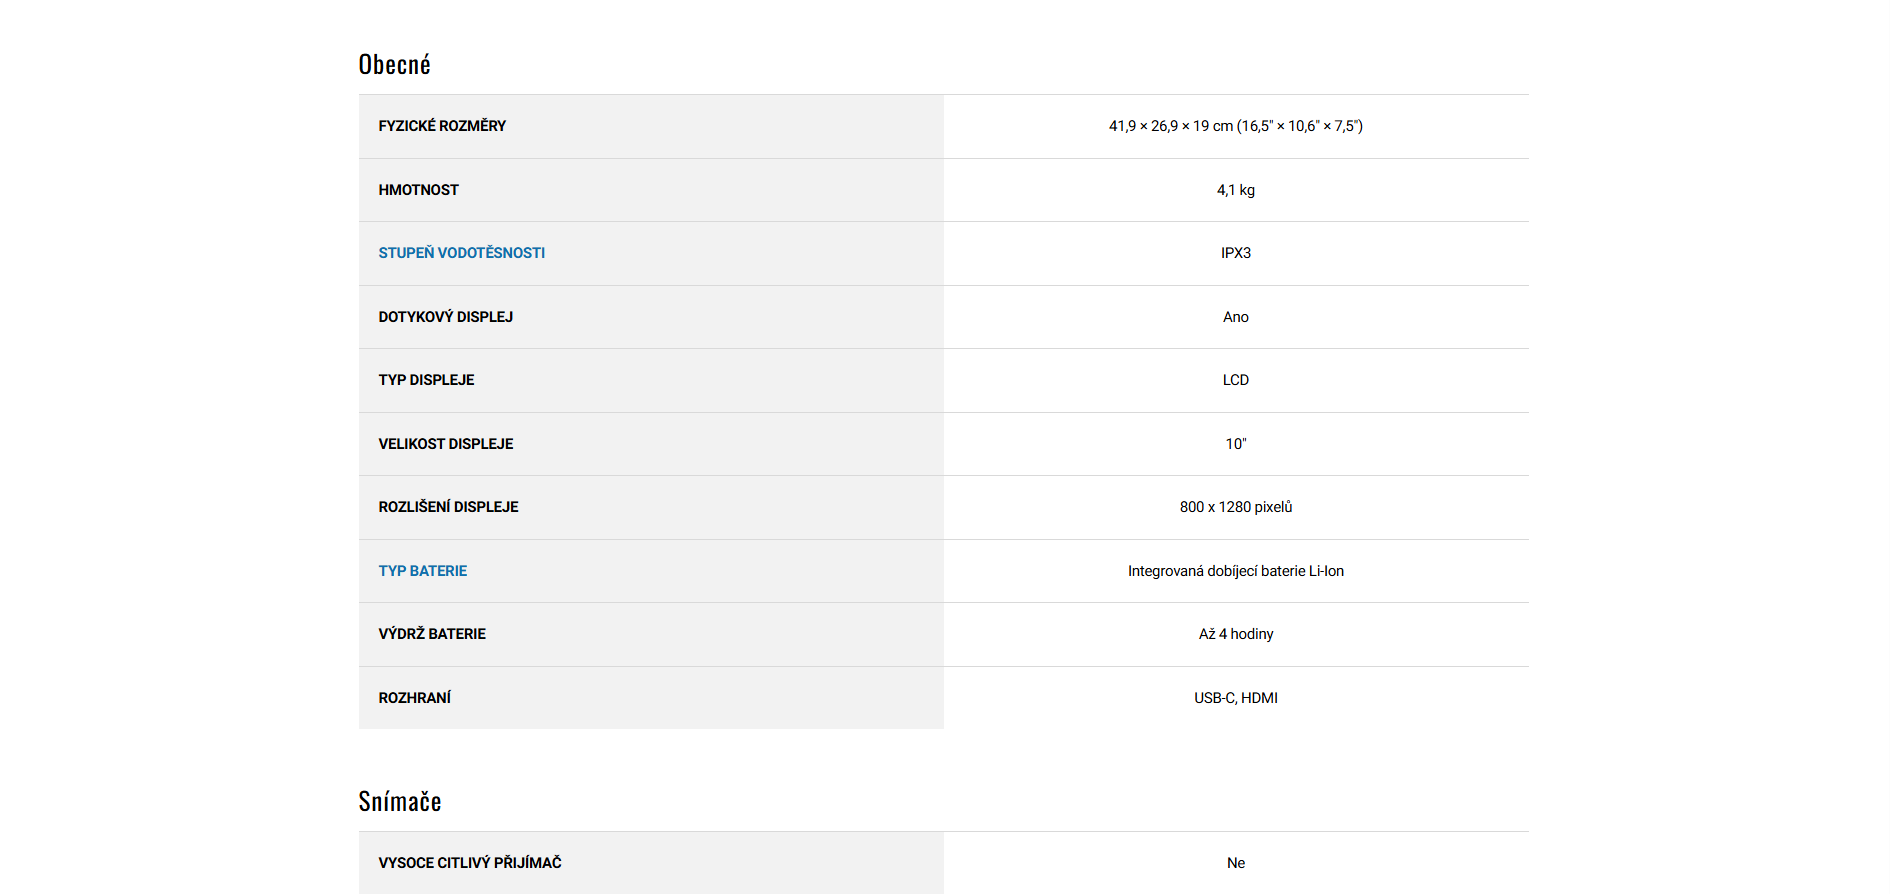The width and height of the screenshot is (1890, 894).
Task: Click the Až 4 hodiny value
Action: pyautogui.click(x=1235, y=634)
